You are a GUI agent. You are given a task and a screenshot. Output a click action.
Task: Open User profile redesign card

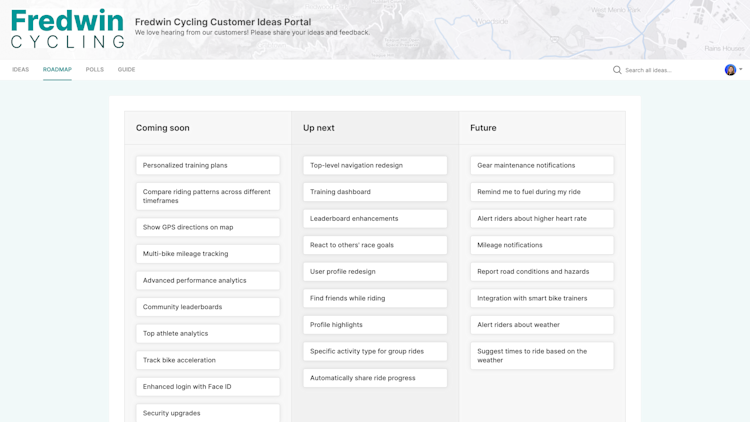[x=375, y=271]
